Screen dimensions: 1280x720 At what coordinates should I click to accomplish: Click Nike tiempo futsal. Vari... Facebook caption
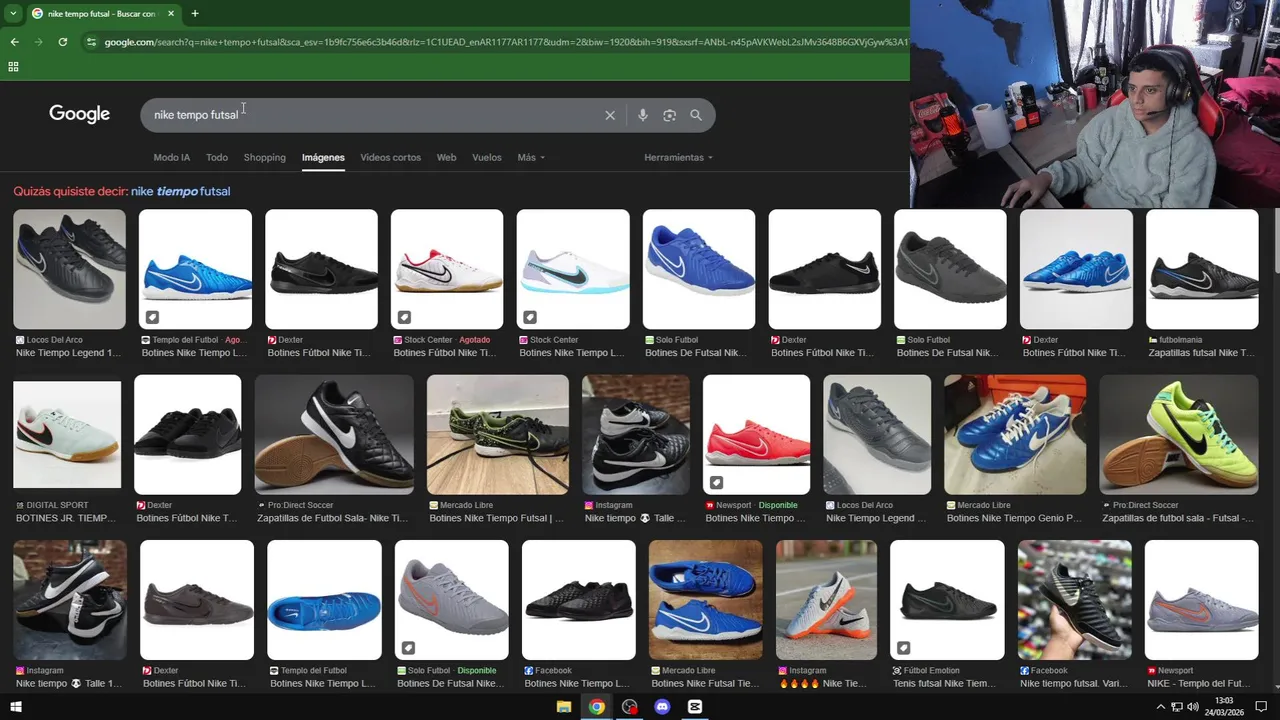point(1074,684)
